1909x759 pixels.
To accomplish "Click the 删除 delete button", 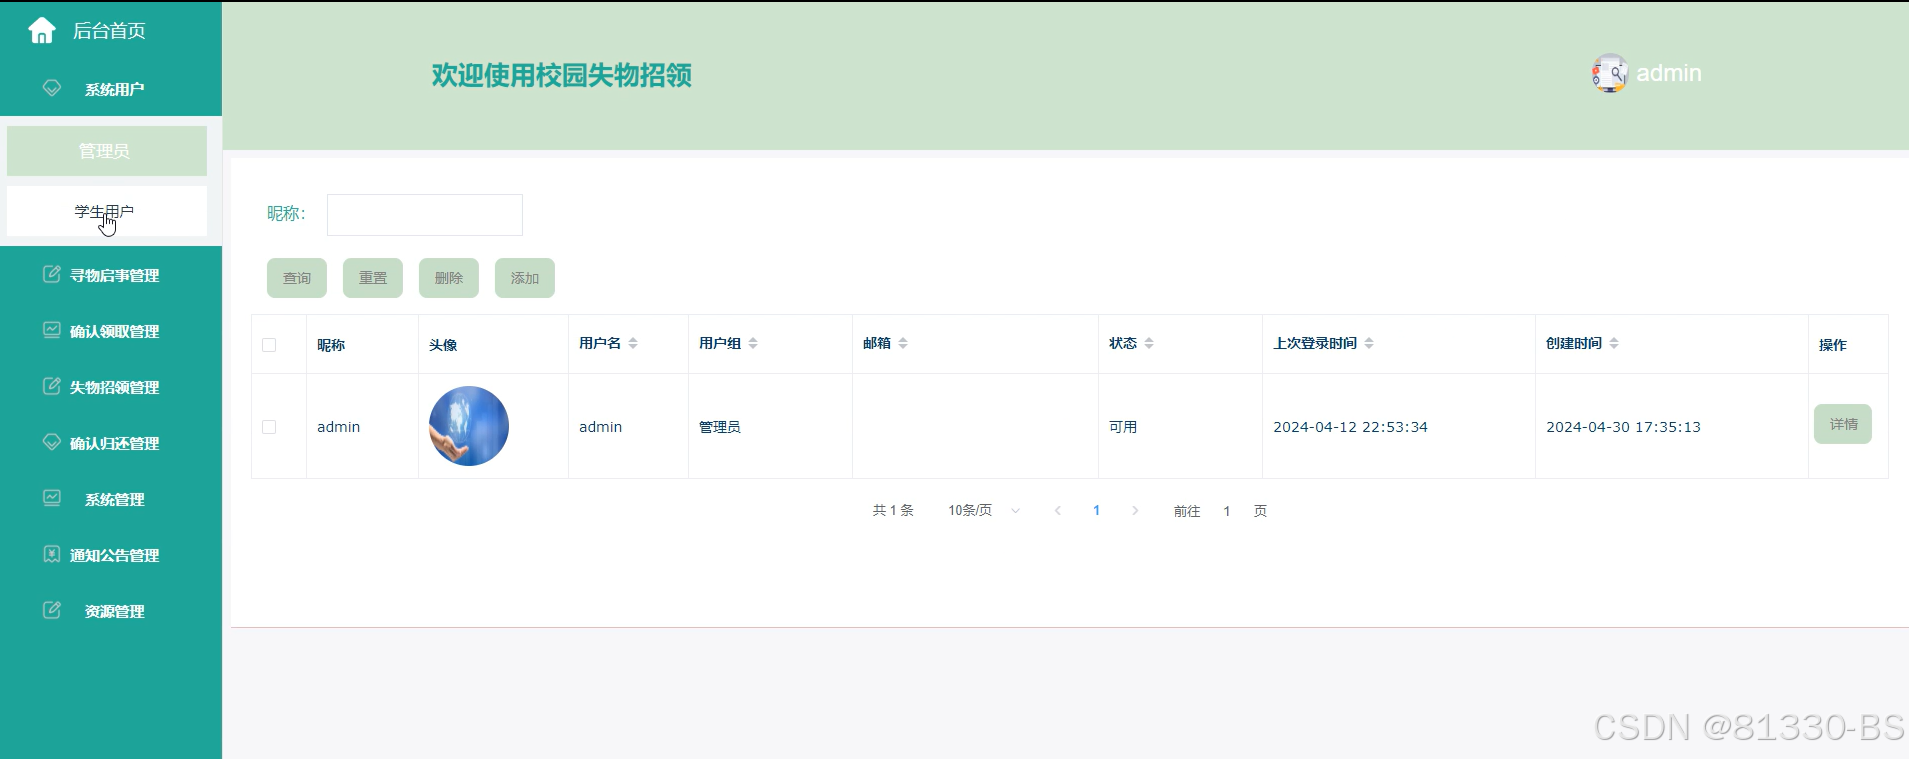I will point(449,278).
